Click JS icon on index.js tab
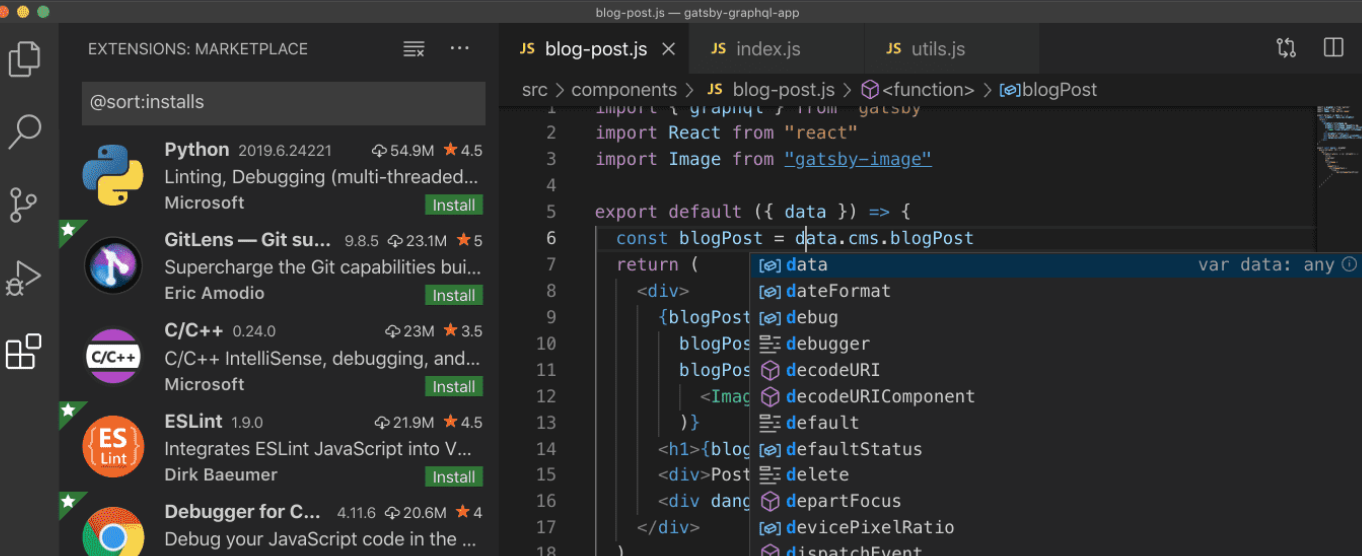The image size is (1362, 556). [x=718, y=49]
